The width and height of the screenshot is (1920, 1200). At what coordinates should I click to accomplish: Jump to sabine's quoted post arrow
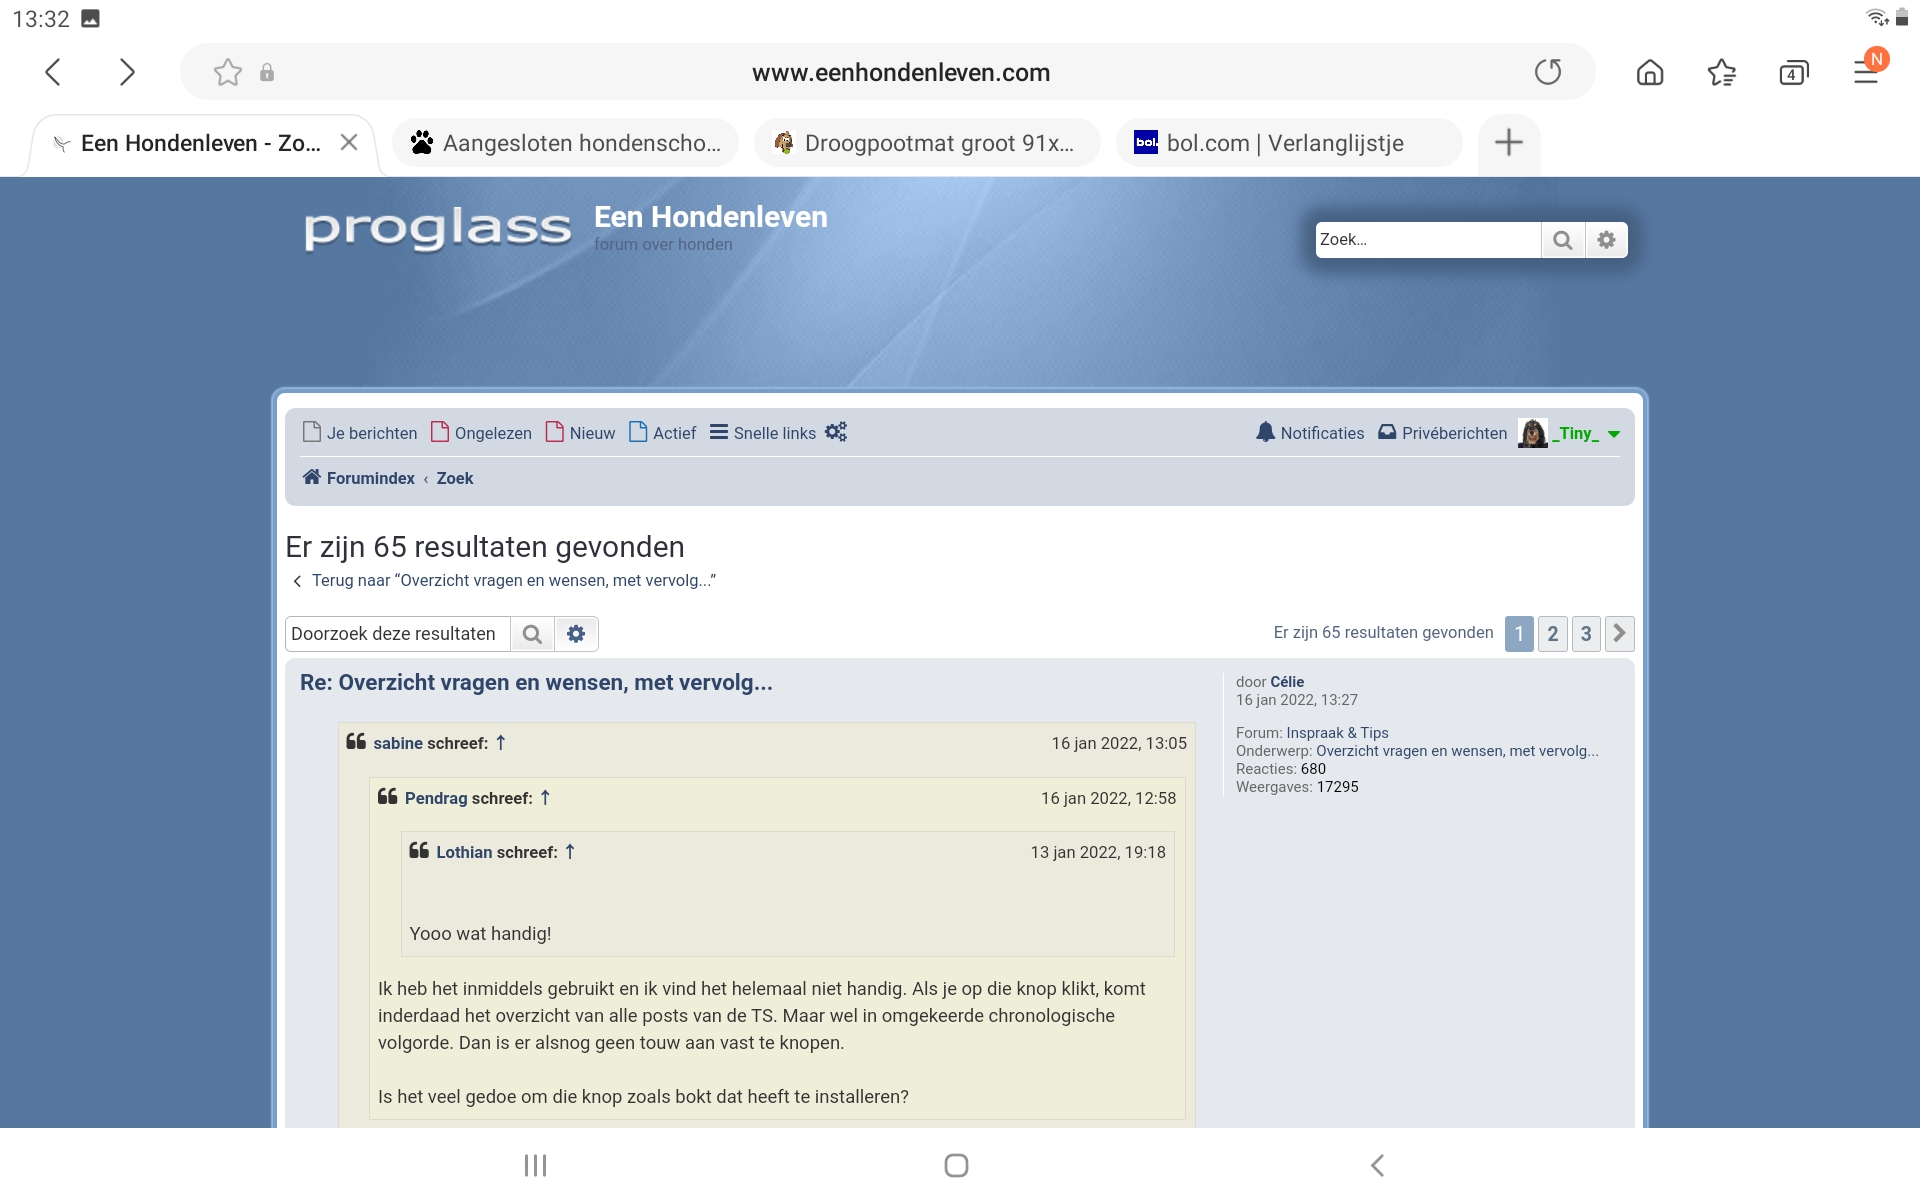[501, 742]
